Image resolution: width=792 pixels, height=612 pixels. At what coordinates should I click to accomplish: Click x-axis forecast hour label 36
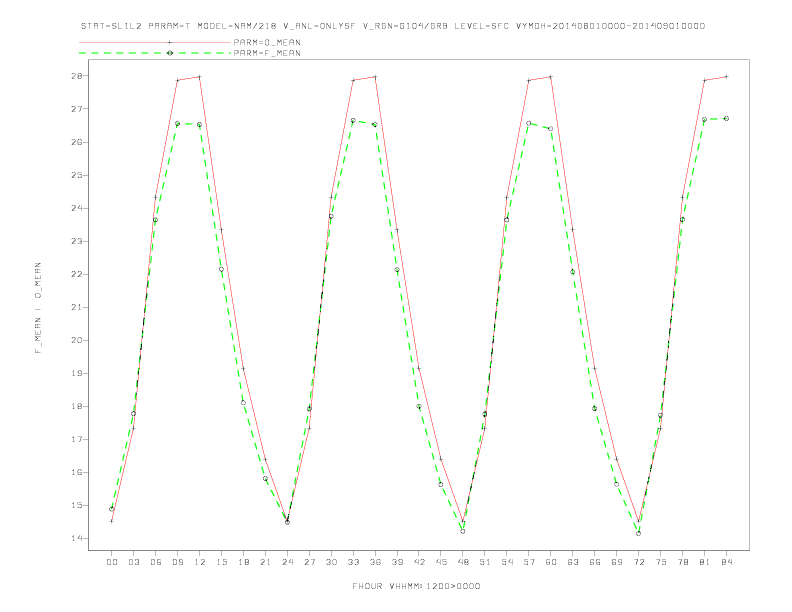tap(375, 562)
